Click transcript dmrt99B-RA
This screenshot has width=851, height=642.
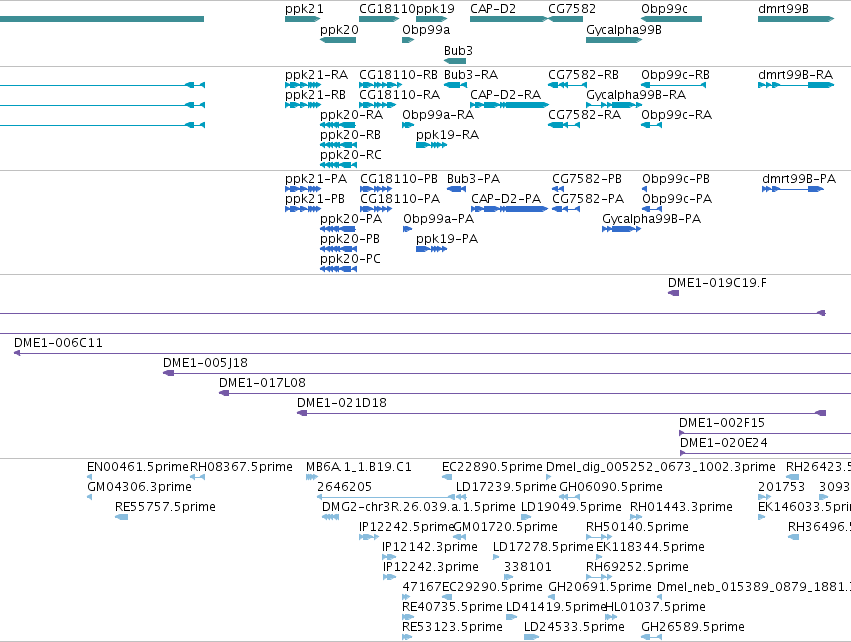tap(795, 75)
